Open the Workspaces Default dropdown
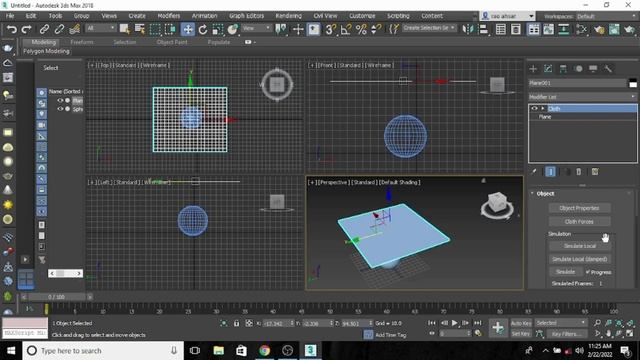This screenshot has width=640, height=360. [606, 16]
